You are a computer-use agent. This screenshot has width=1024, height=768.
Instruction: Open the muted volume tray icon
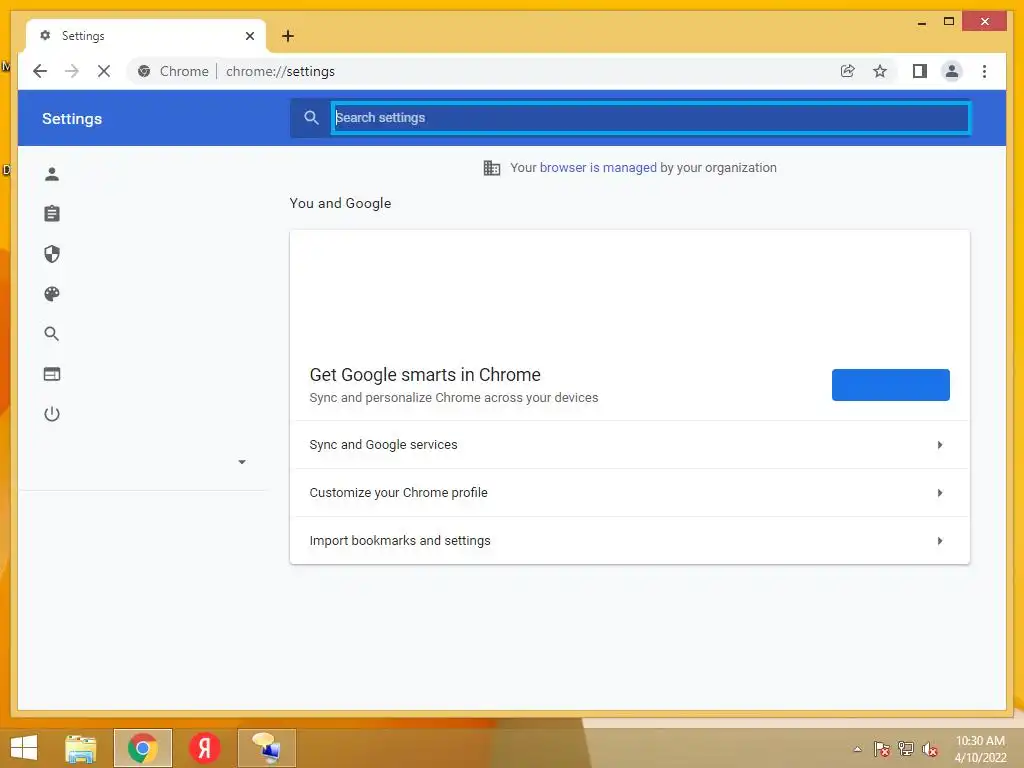click(x=930, y=749)
